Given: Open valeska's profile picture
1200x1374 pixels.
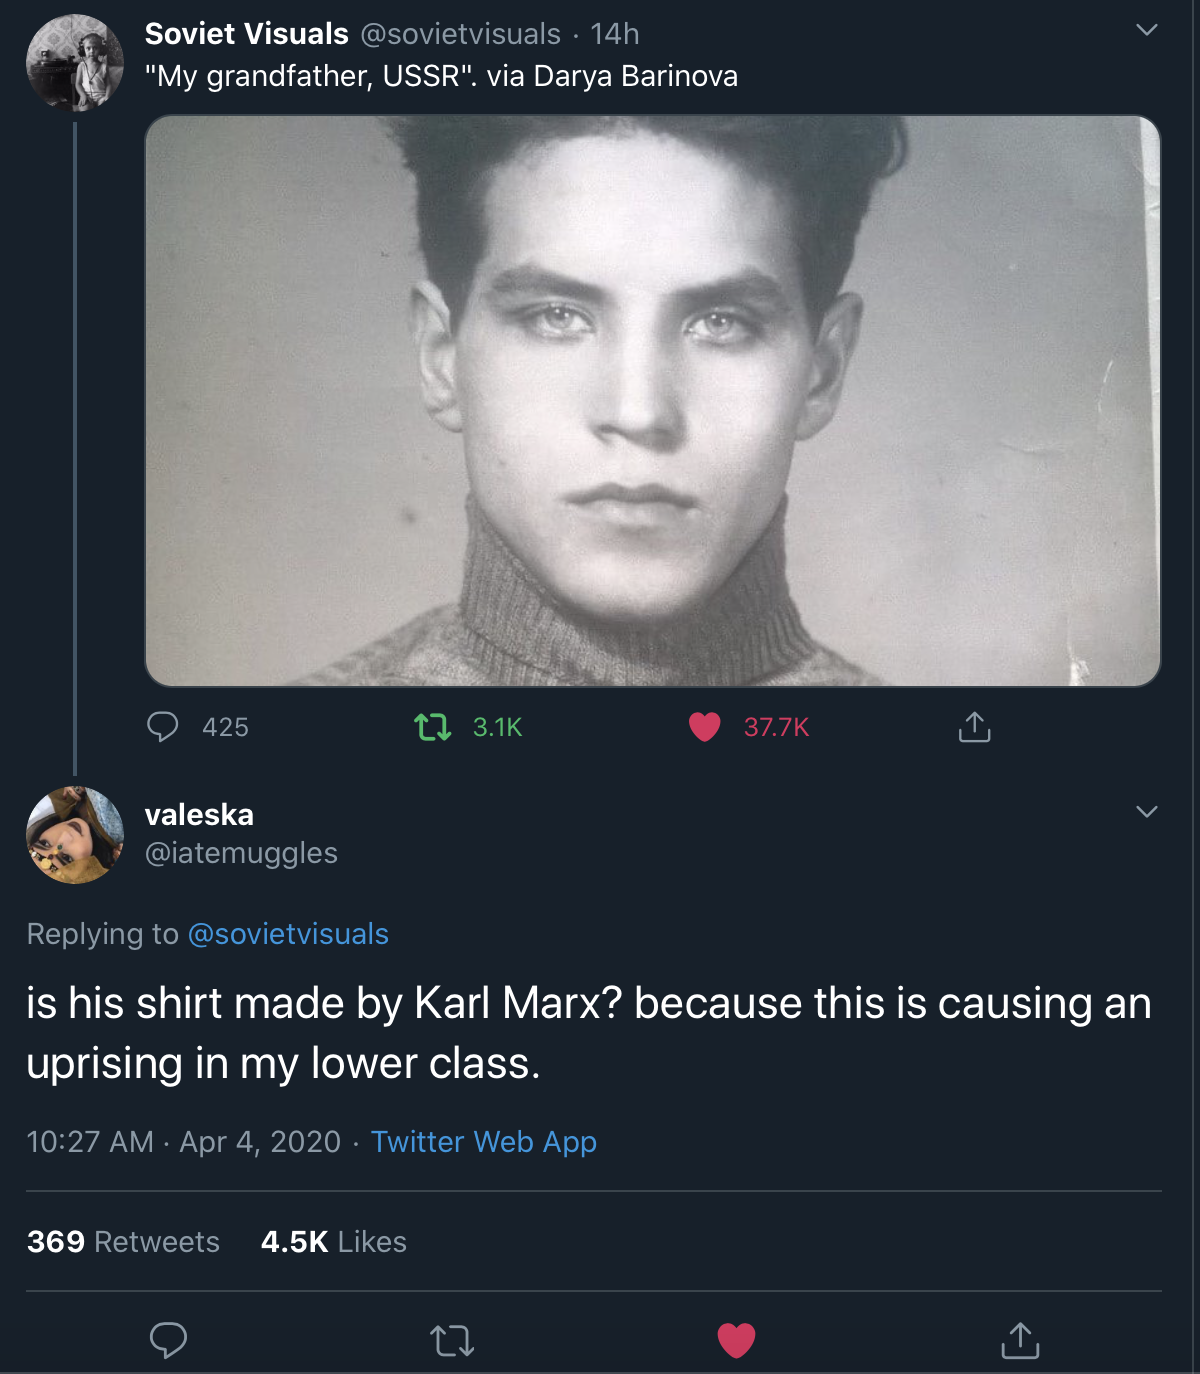Looking at the screenshot, I should 75,835.
